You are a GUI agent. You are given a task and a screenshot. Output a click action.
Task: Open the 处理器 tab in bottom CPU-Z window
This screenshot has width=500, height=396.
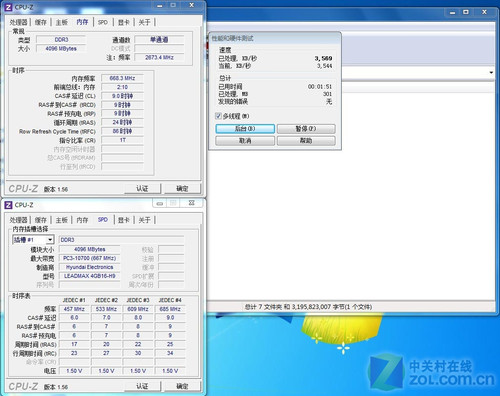click(x=18, y=220)
